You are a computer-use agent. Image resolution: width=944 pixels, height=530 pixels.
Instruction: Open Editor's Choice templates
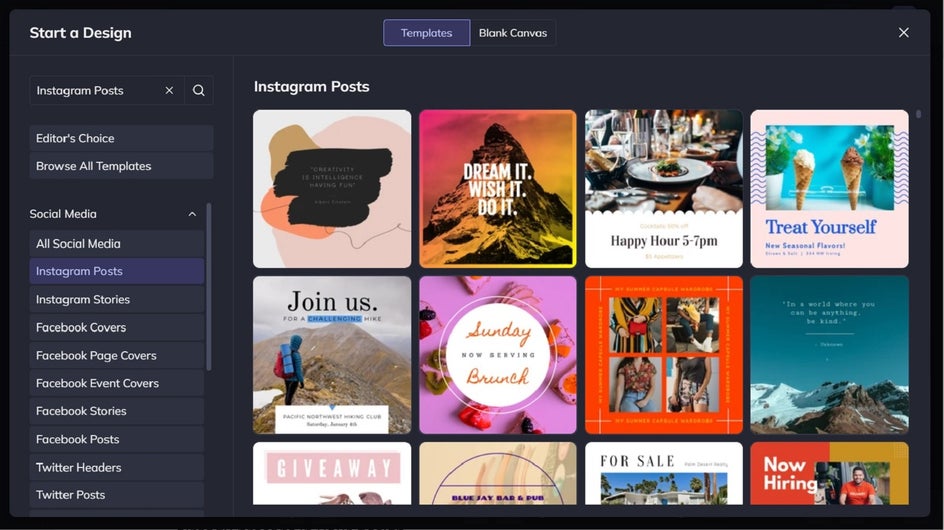[121, 138]
